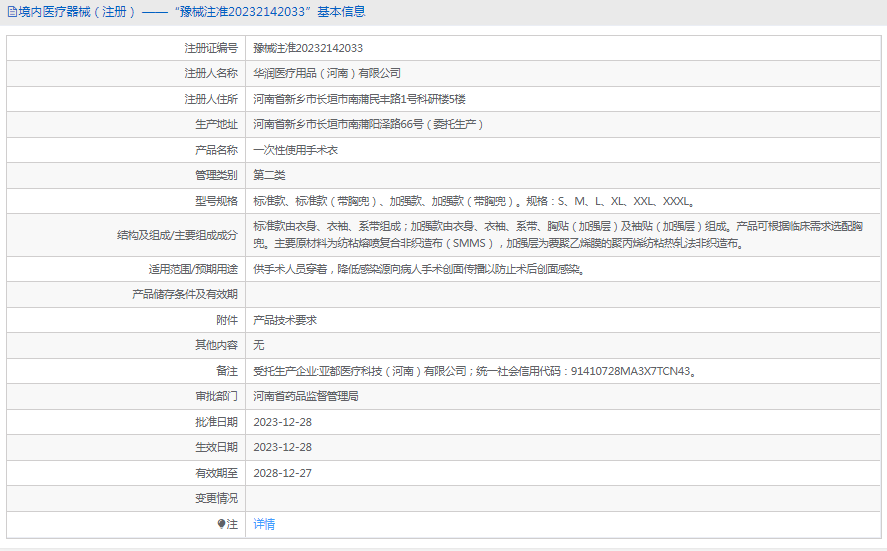Click the 产品名称 label
This screenshot has width=887, height=551.
[216, 150]
